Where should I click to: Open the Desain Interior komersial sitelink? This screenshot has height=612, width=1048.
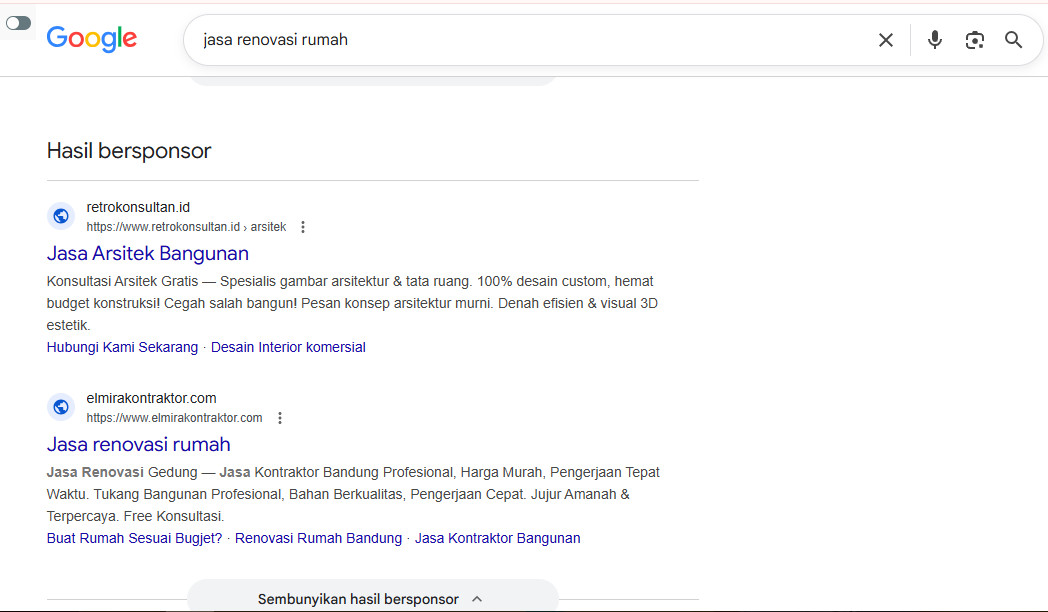pos(288,347)
